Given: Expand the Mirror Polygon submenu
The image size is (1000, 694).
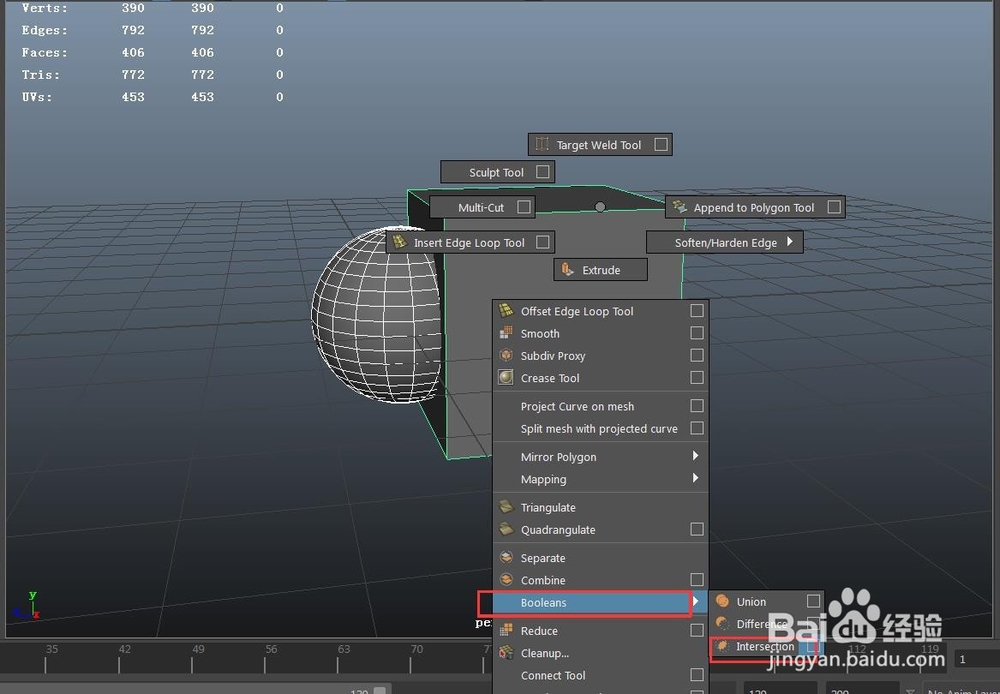Looking at the screenshot, I should [695, 456].
